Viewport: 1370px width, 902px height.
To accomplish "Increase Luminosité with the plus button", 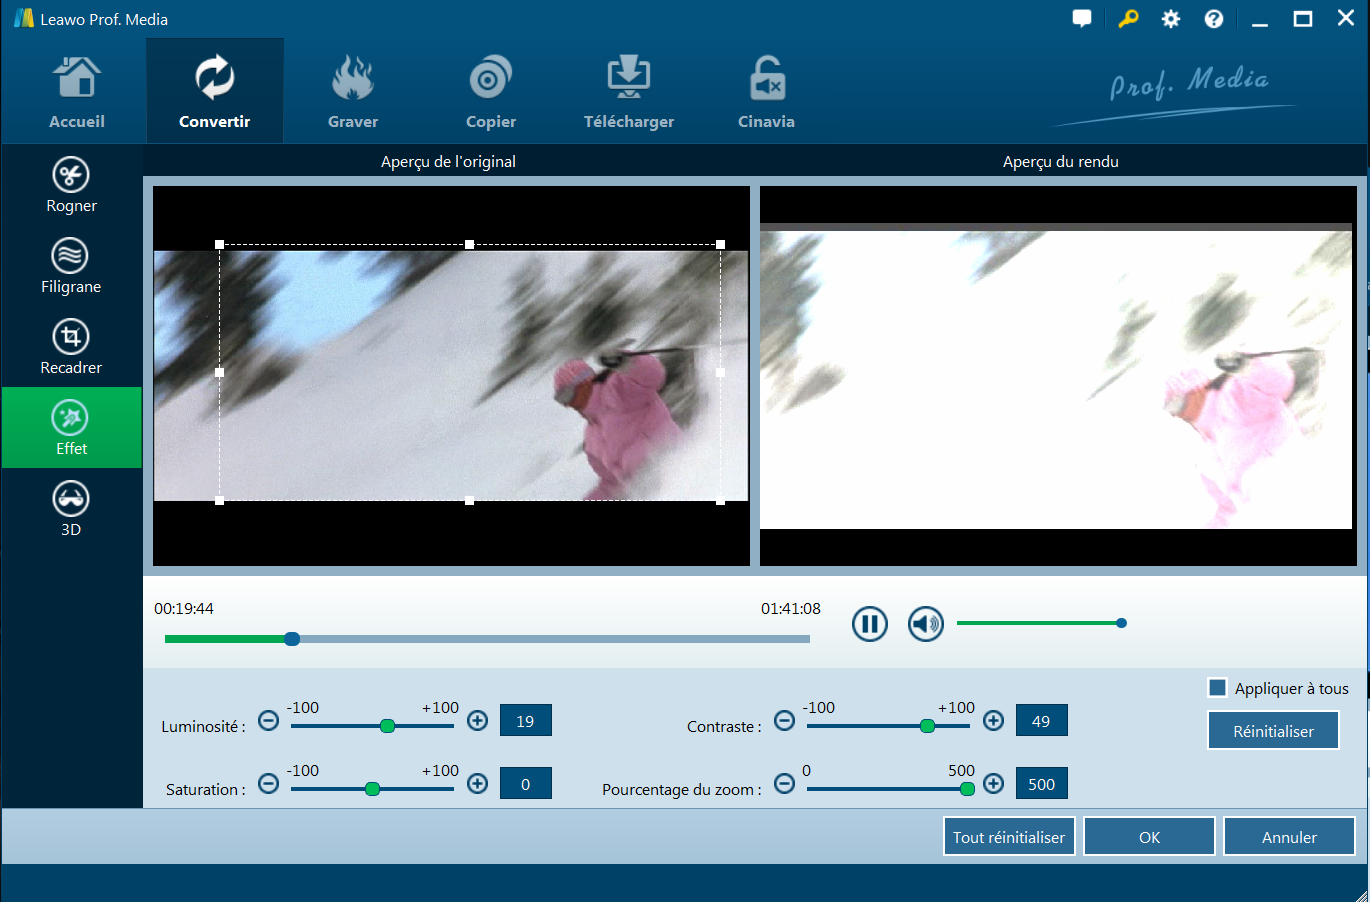I will click(478, 721).
